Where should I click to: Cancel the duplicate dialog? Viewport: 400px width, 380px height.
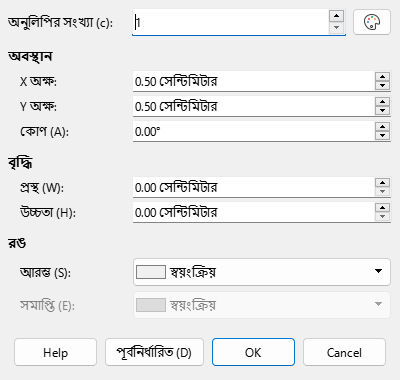(344, 352)
